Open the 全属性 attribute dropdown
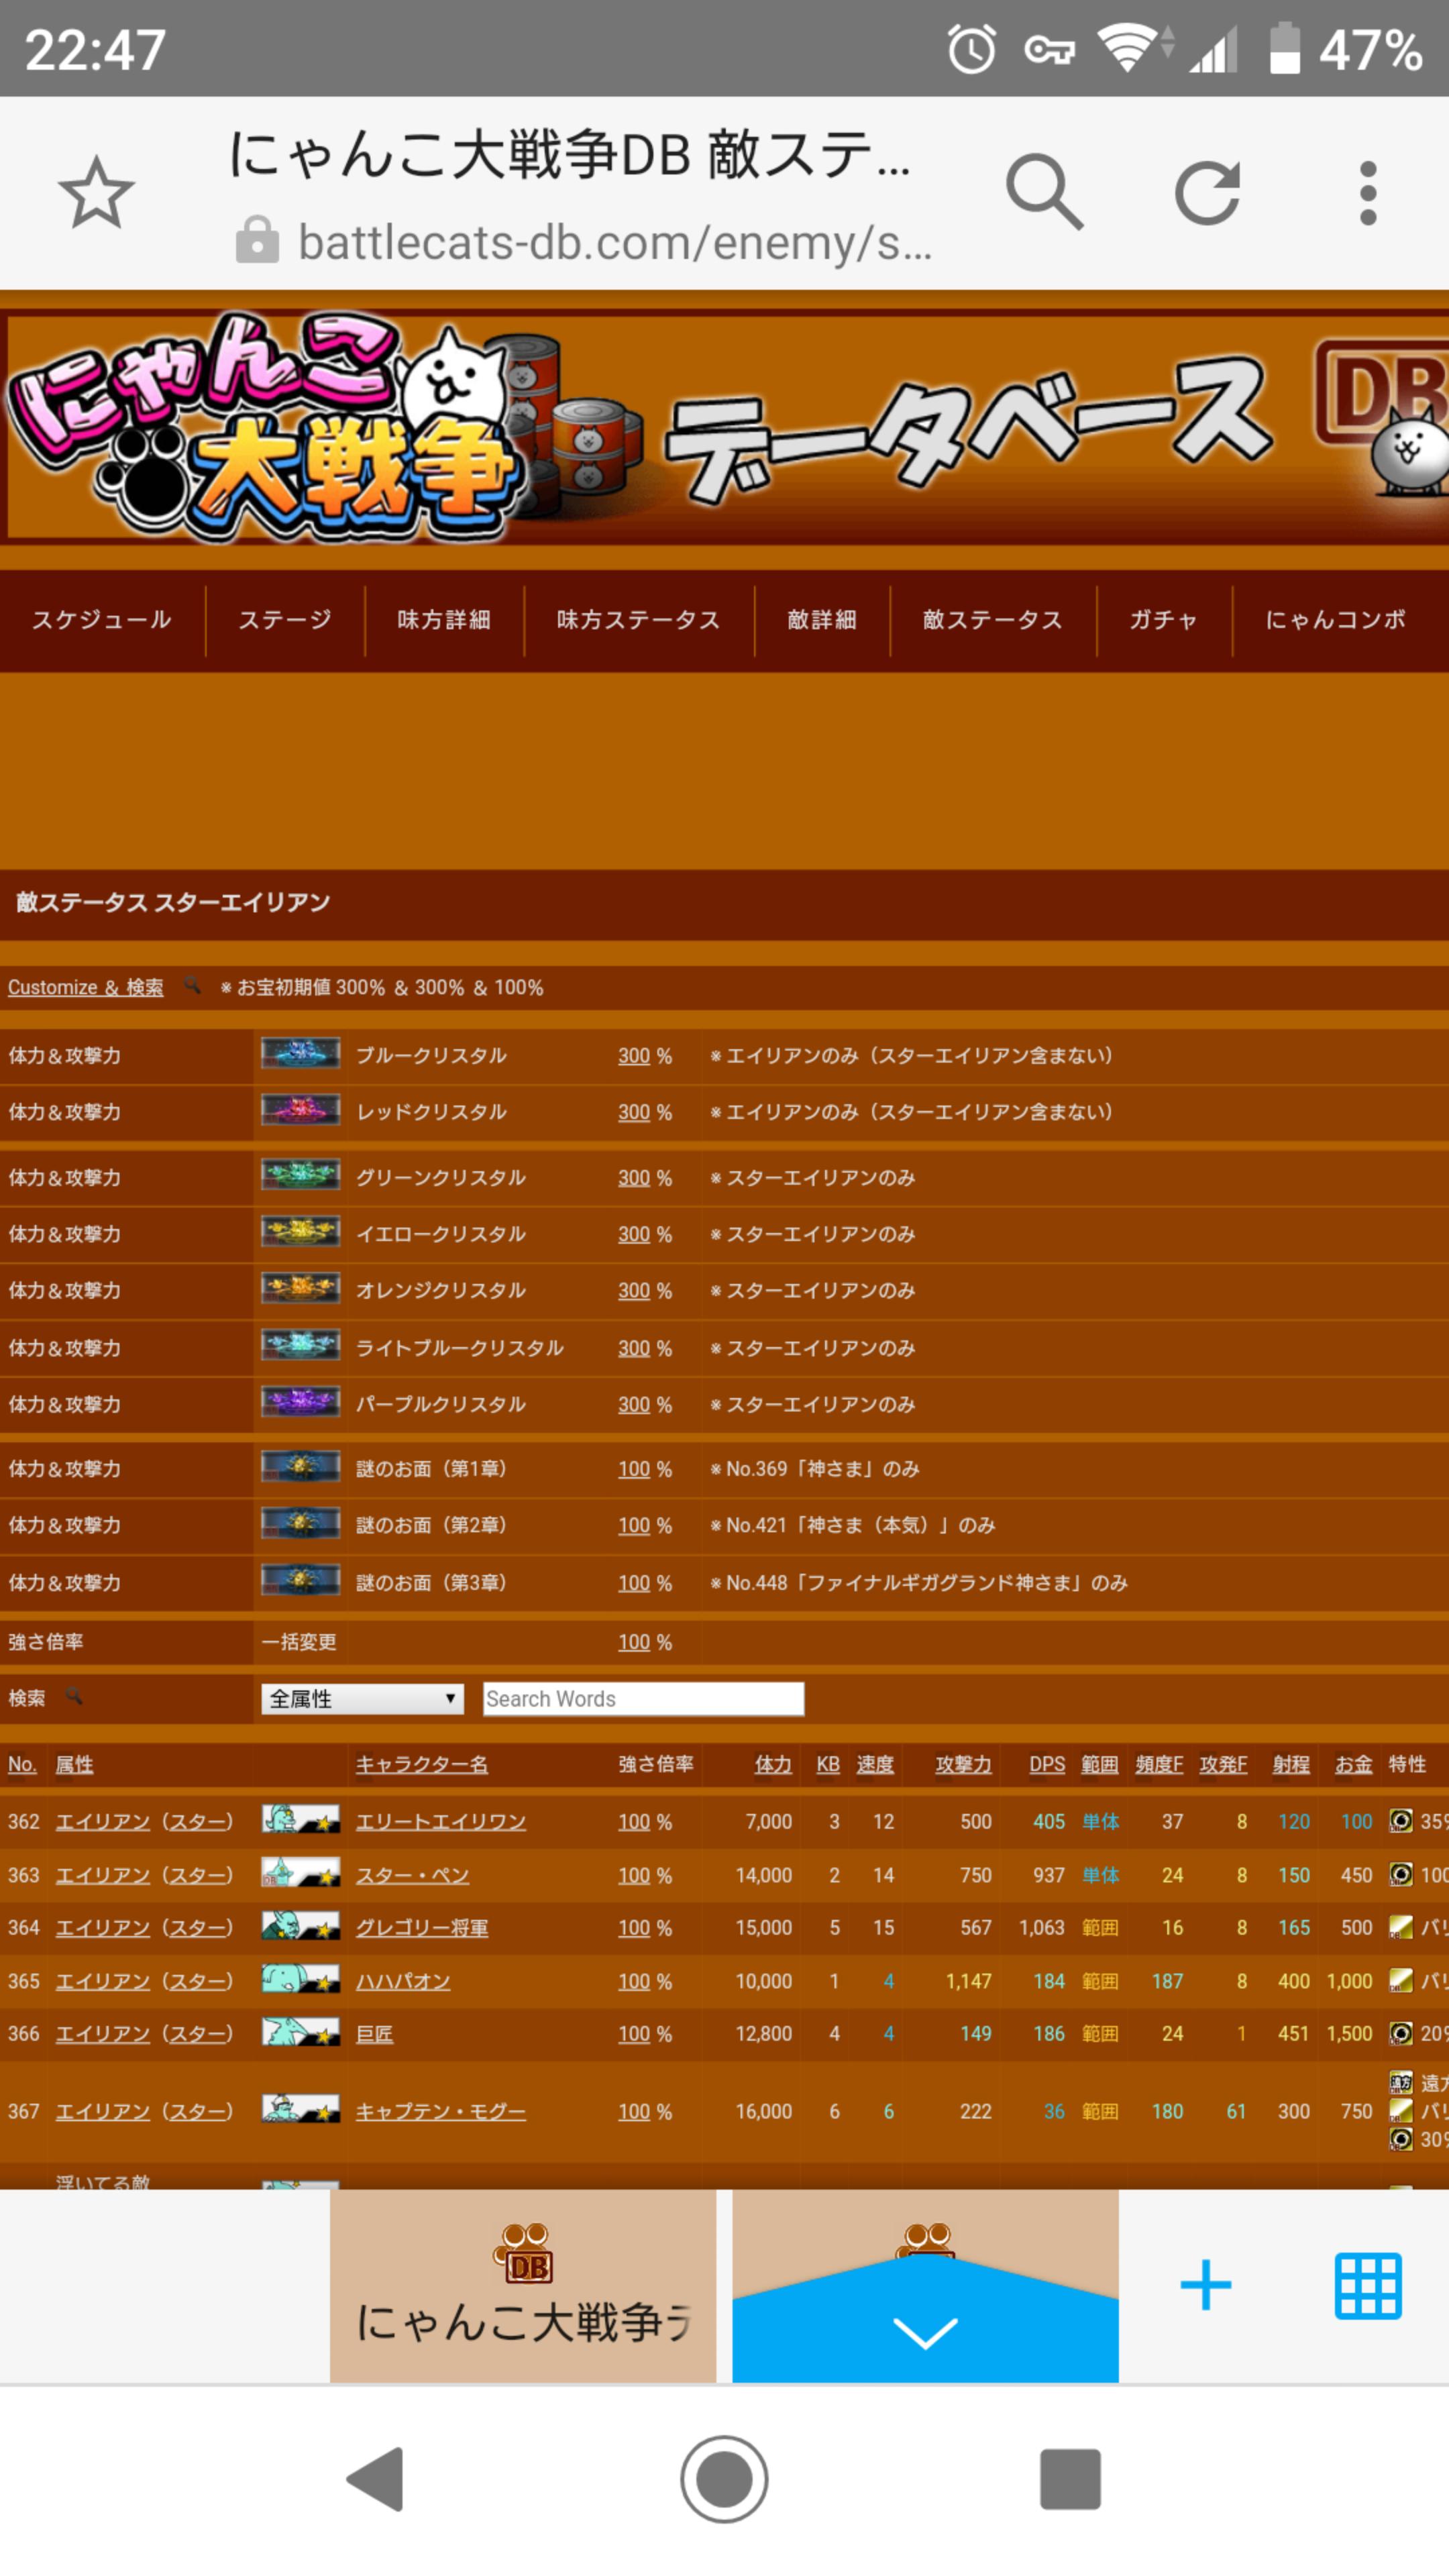Viewport: 1449px width, 2576px height. (362, 1698)
